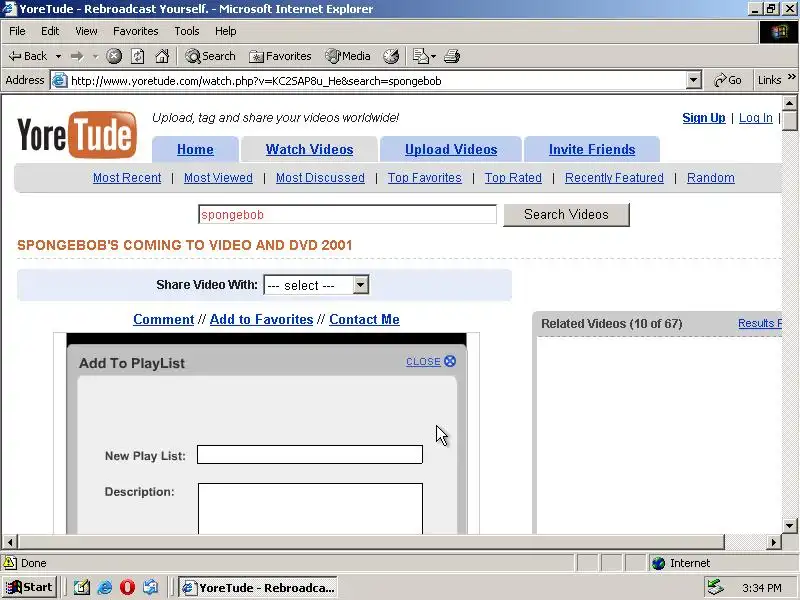Click the Forward arrow toolbar icon

click(x=77, y=56)
